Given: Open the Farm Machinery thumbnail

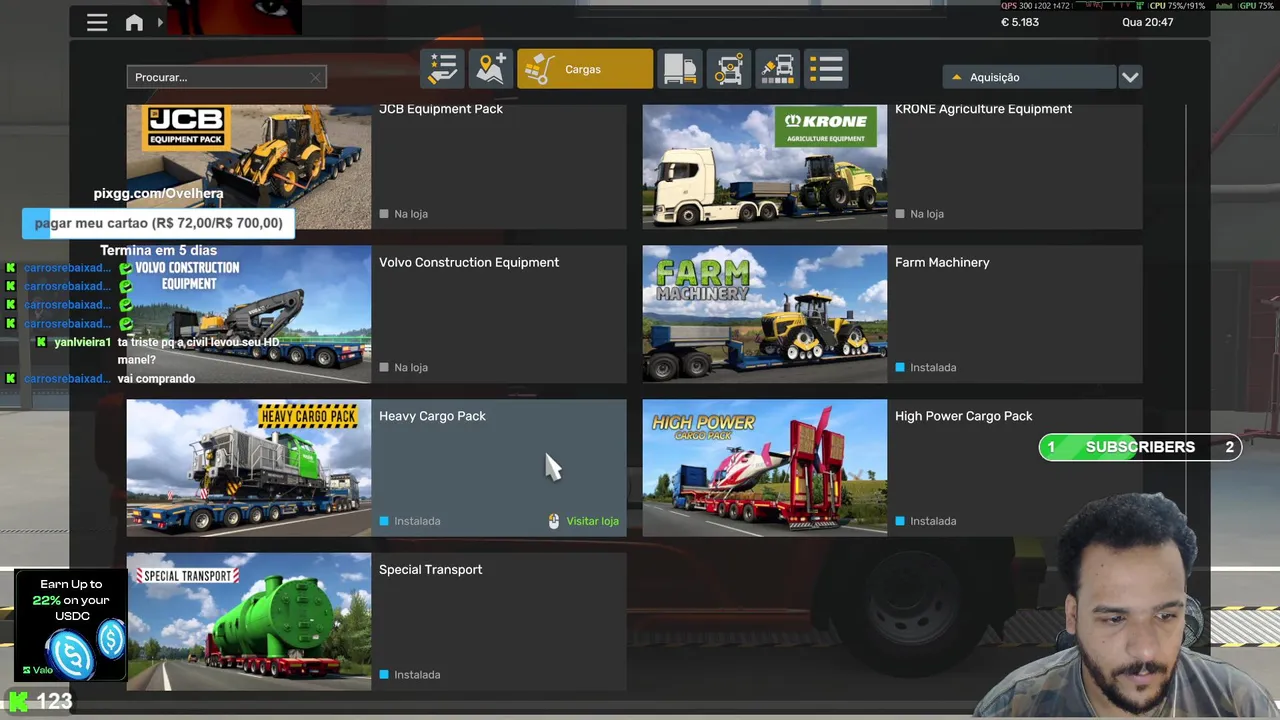Looking at the screenshot, I should (765, 314).
